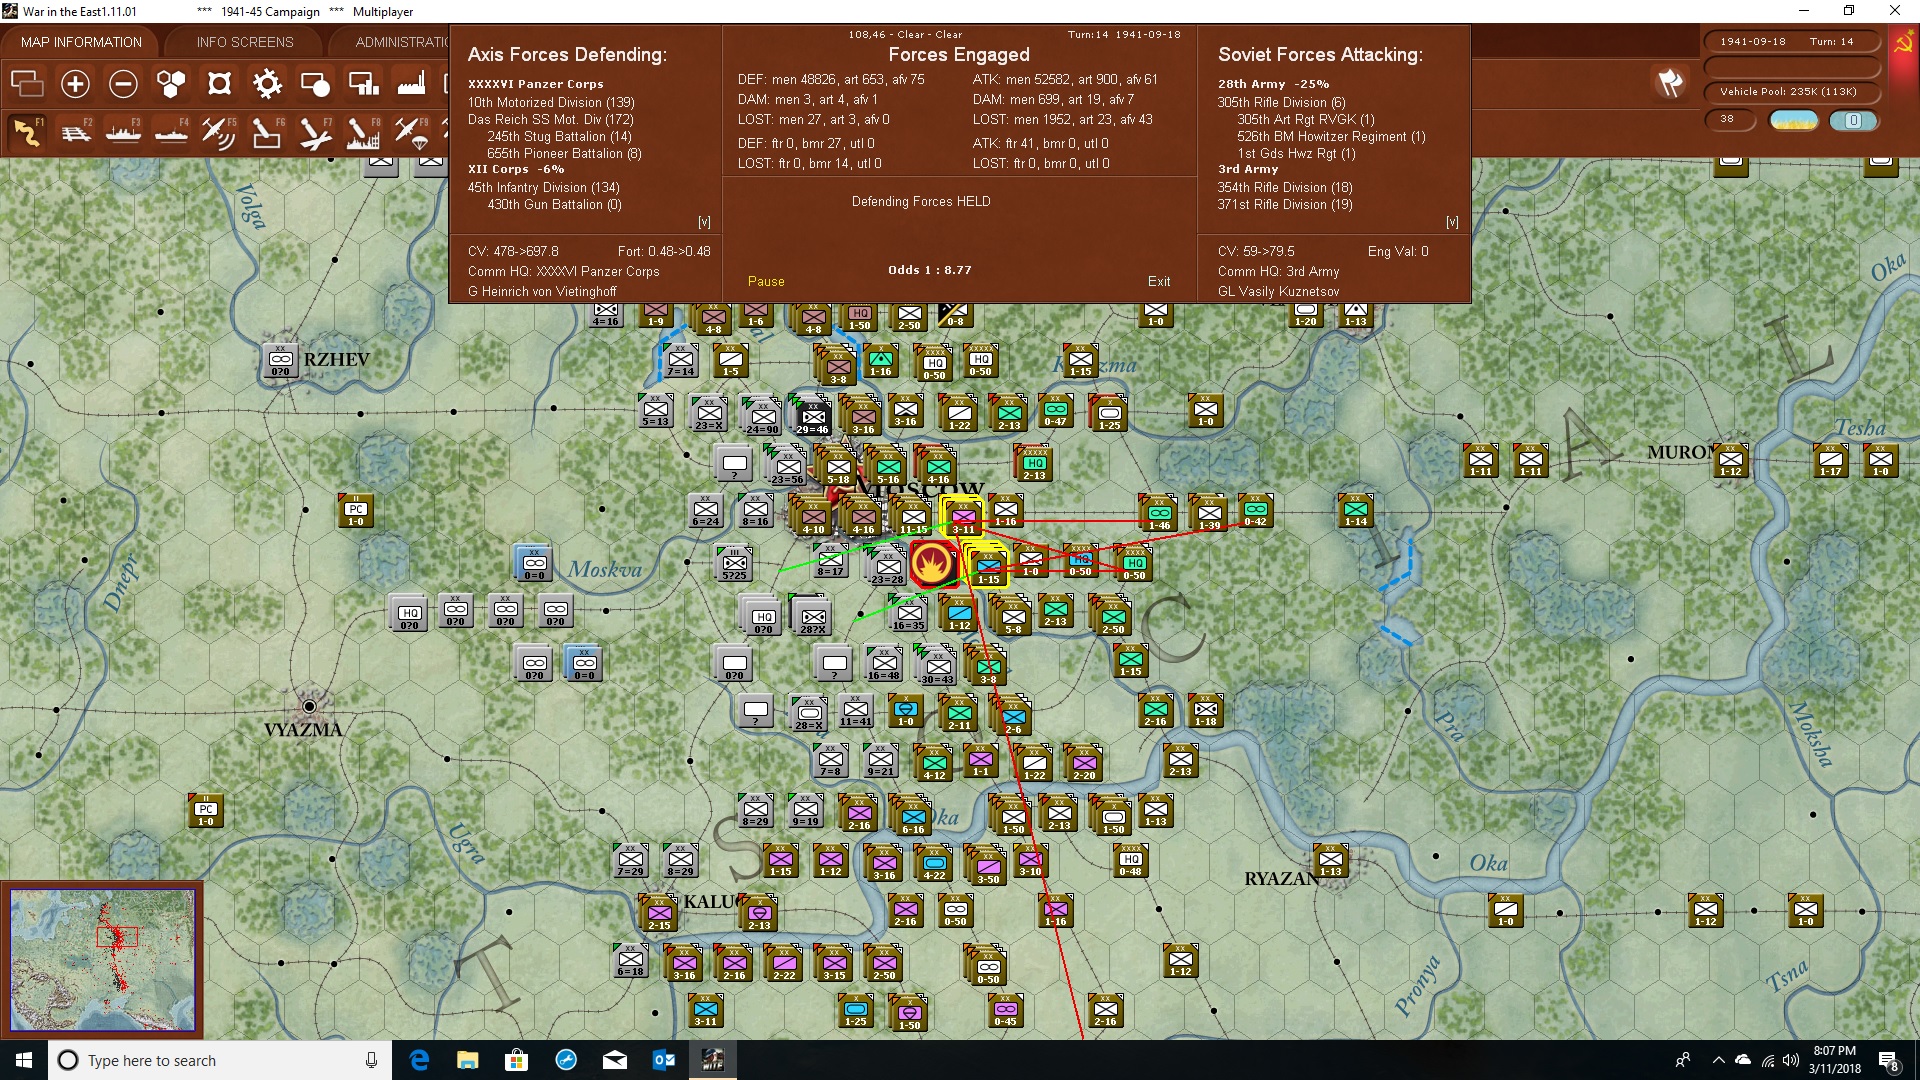Toggle the hex grid icon
This screenshot has width=1920, height=1080.
pos(171,84)
